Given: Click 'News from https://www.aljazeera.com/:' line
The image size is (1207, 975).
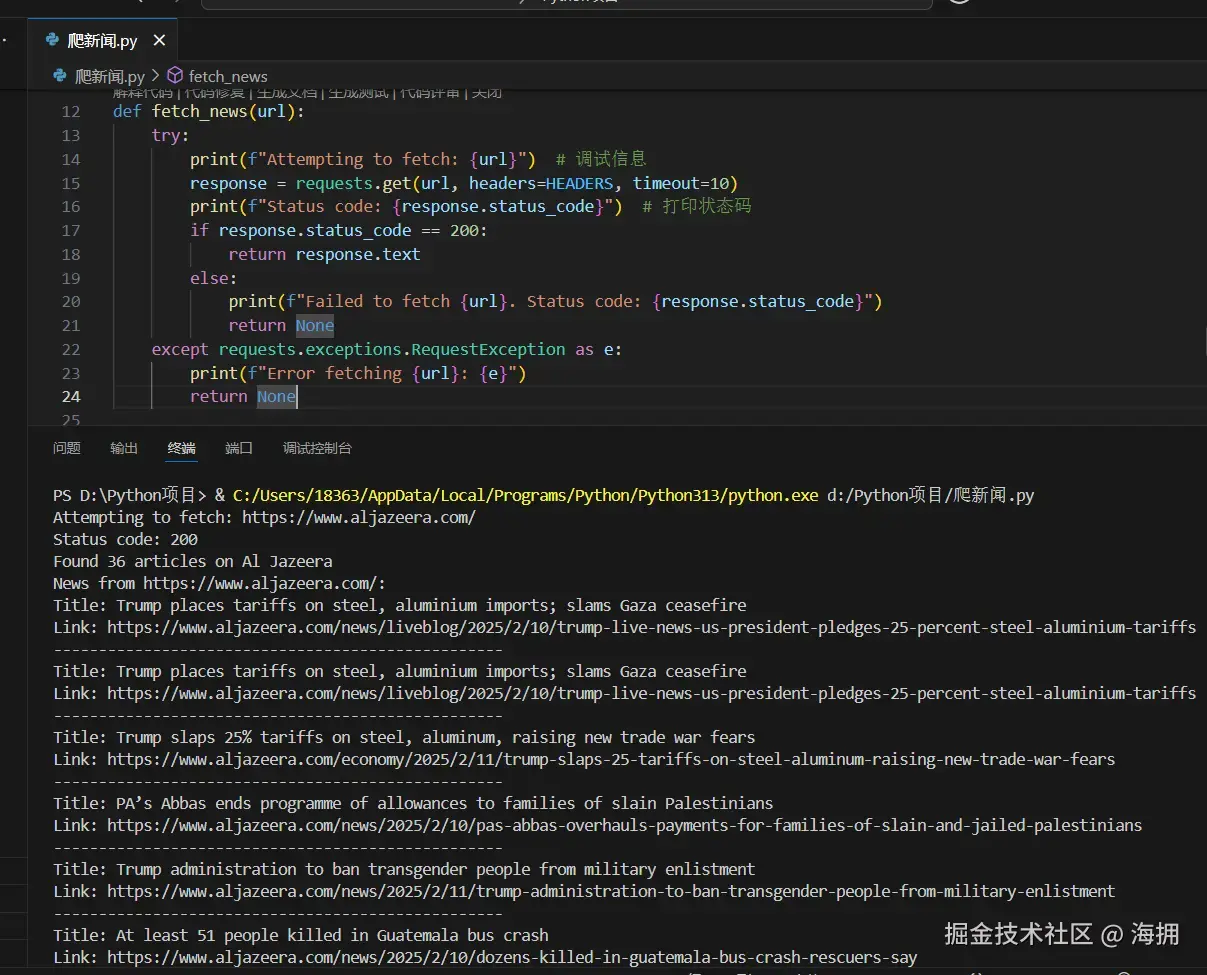Looking at the screenshot, I should [219, 583].
